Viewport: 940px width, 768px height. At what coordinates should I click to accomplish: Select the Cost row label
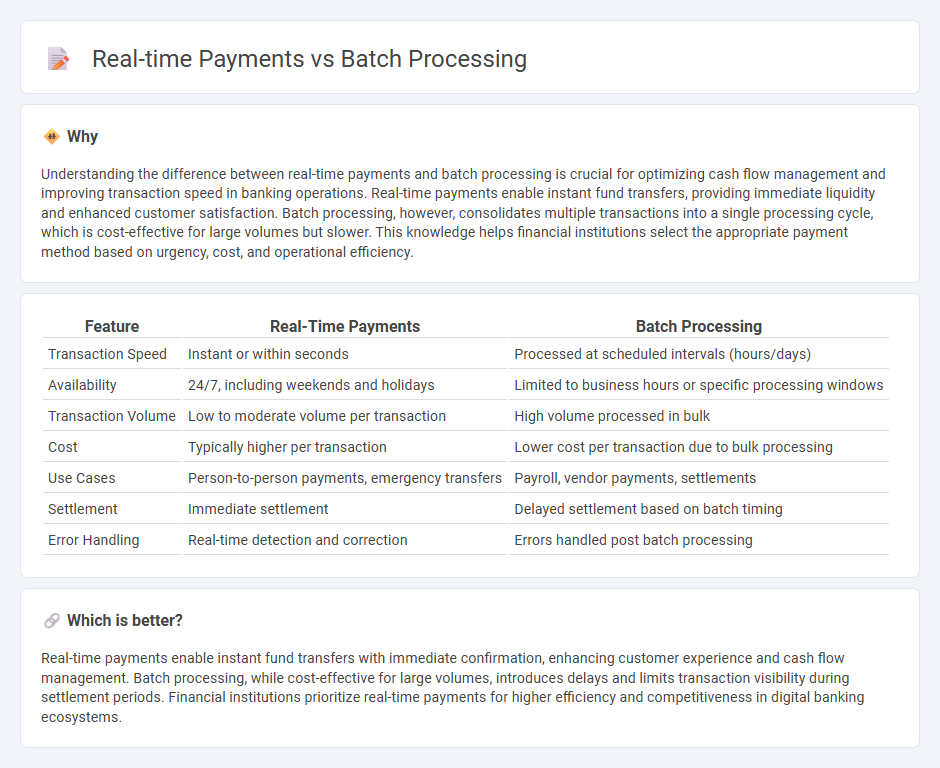coord(63,447)
